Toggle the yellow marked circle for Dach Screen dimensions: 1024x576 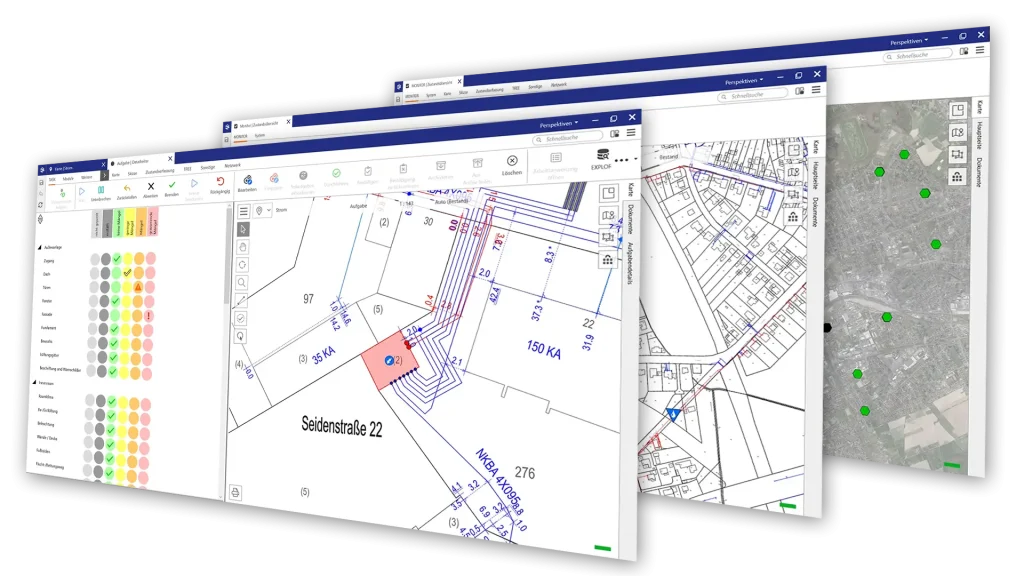[127, 272]
